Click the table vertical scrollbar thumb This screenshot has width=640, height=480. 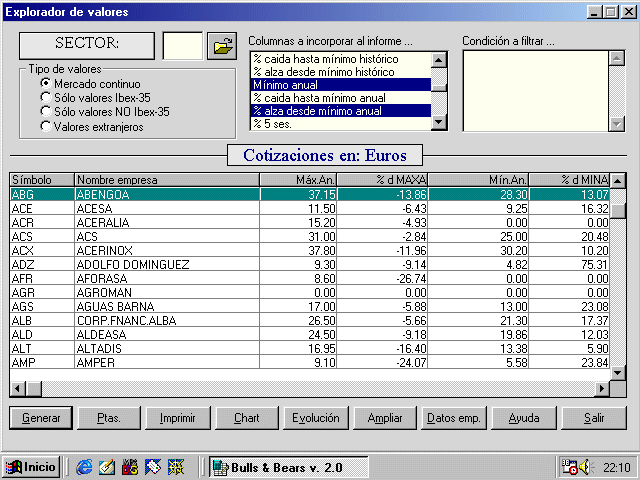pyautogui.click(x=618, y=211)
